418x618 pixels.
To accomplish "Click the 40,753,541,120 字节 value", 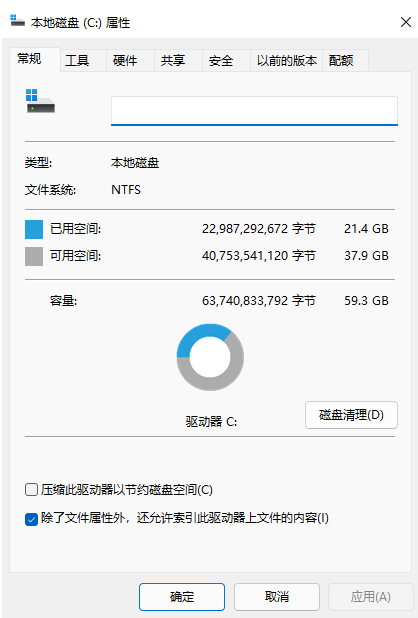I will pos(259,256).
